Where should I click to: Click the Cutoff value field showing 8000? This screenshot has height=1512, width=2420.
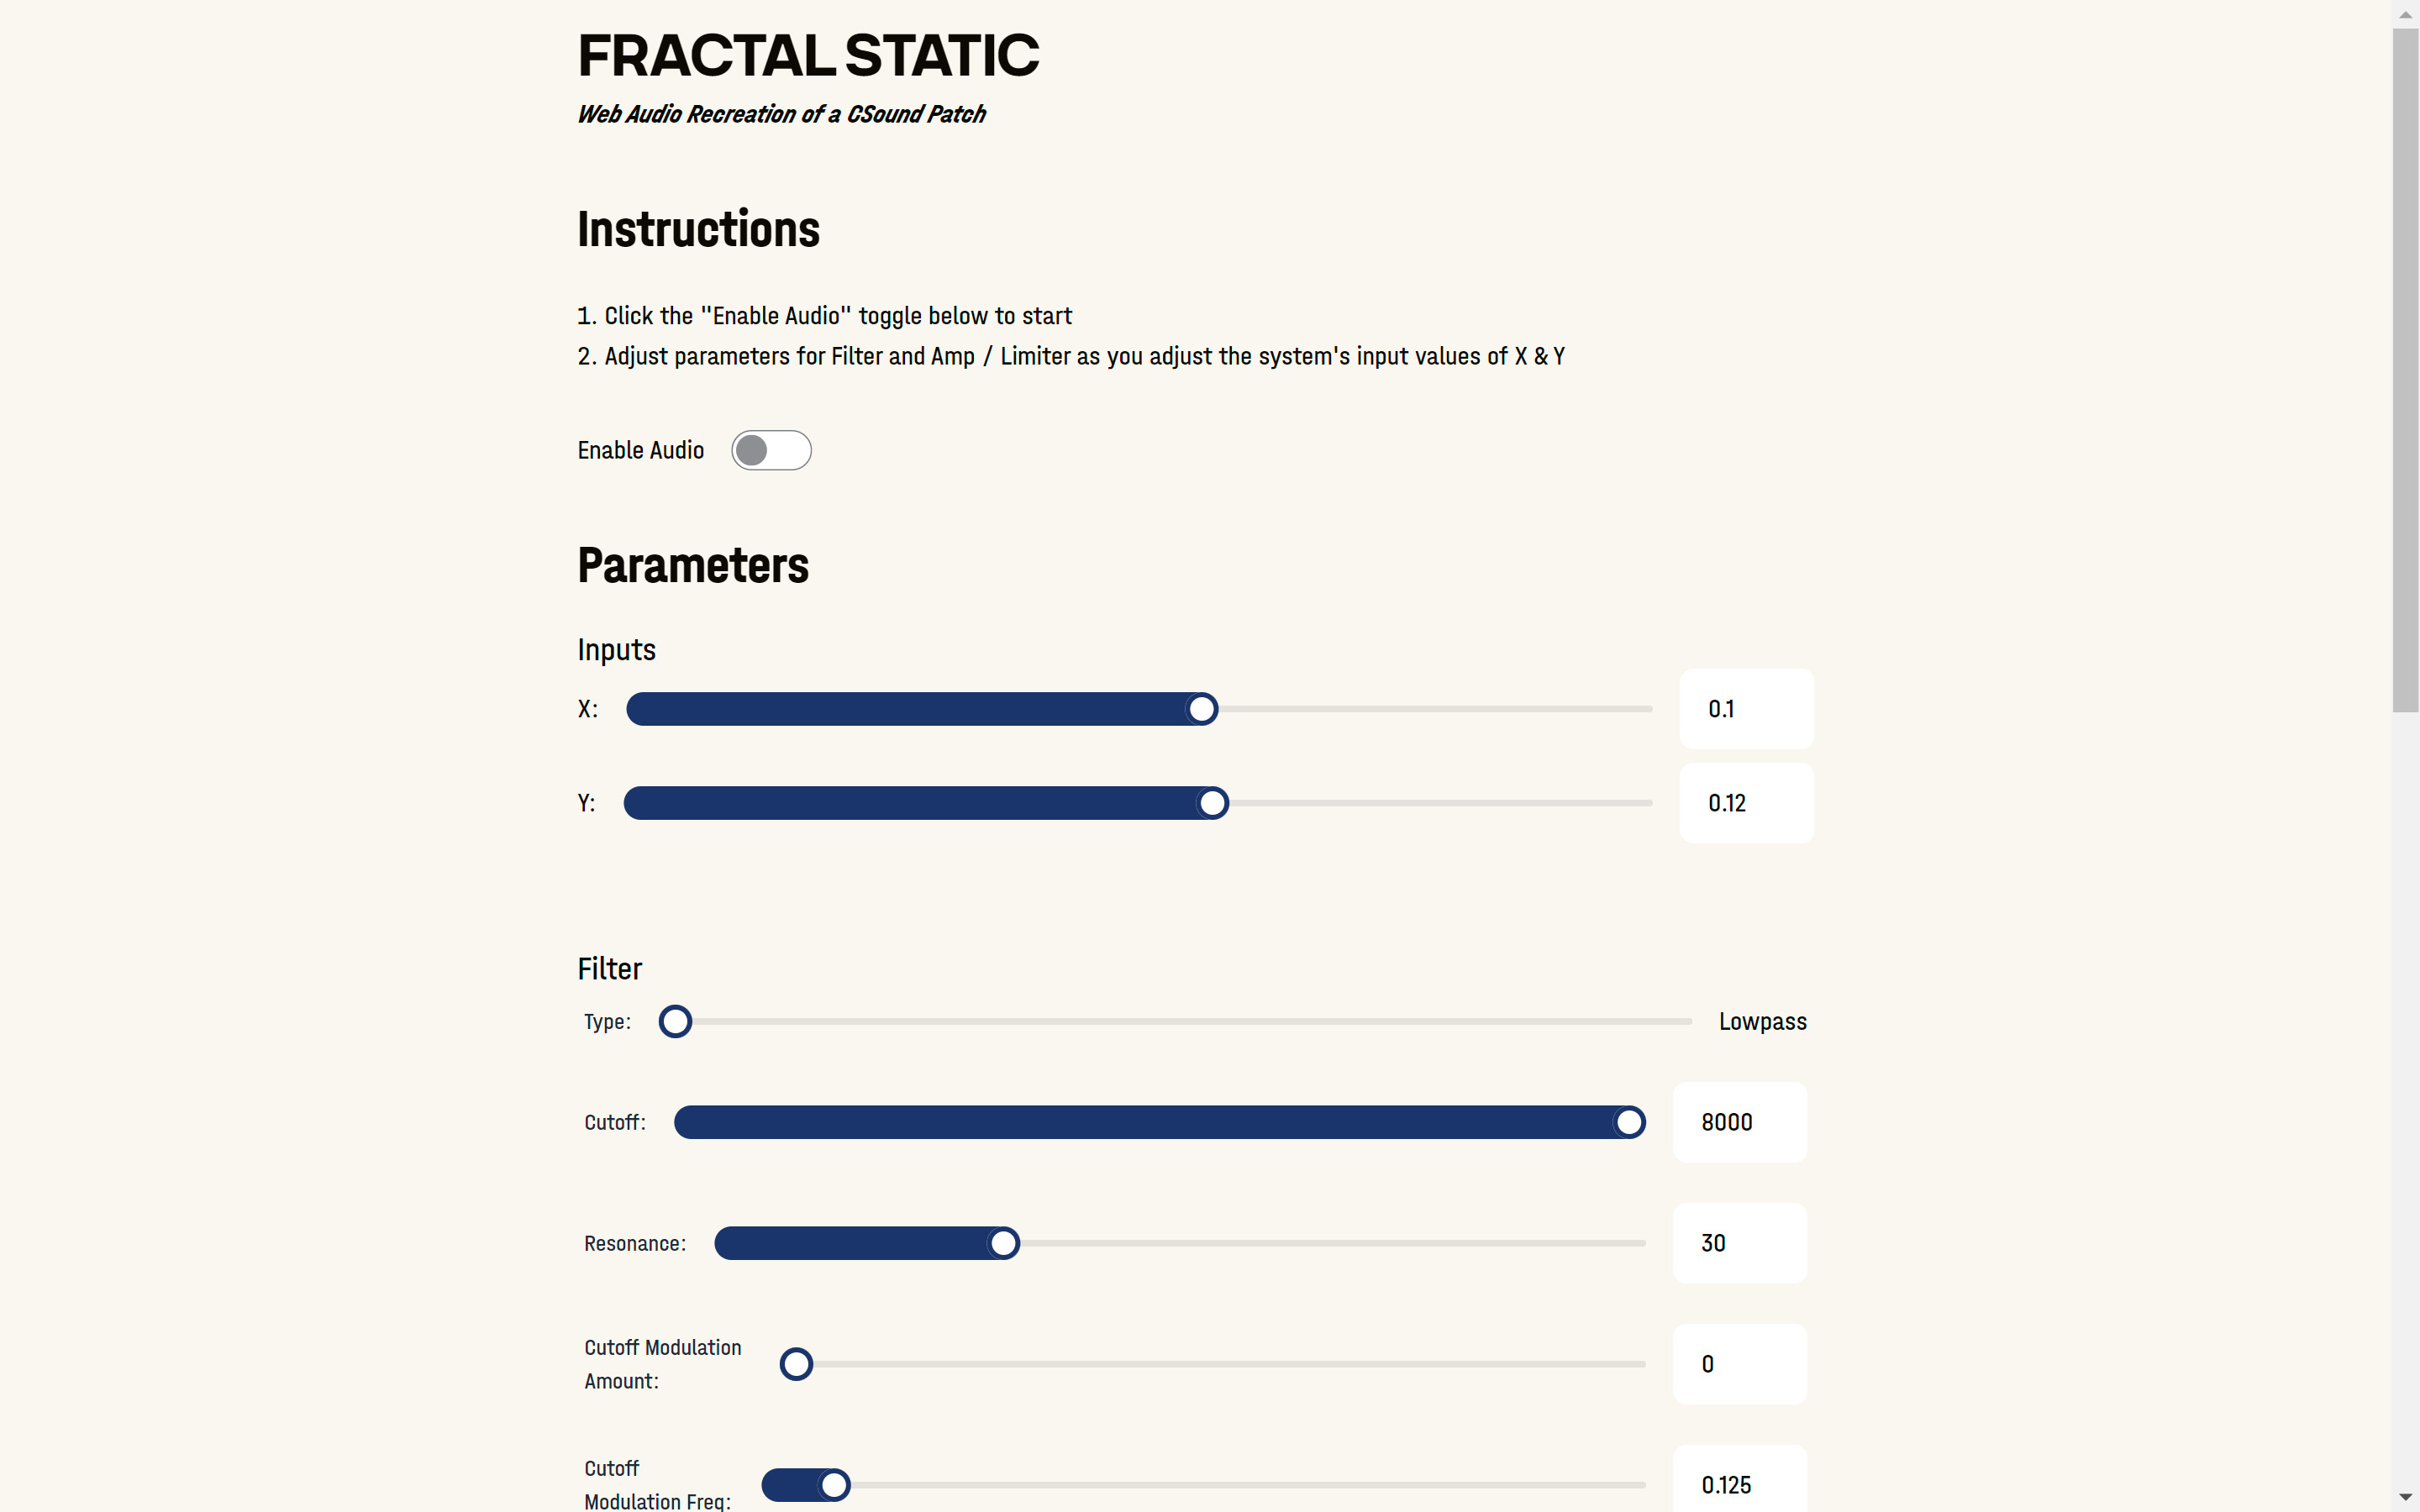(1739, 1122)
